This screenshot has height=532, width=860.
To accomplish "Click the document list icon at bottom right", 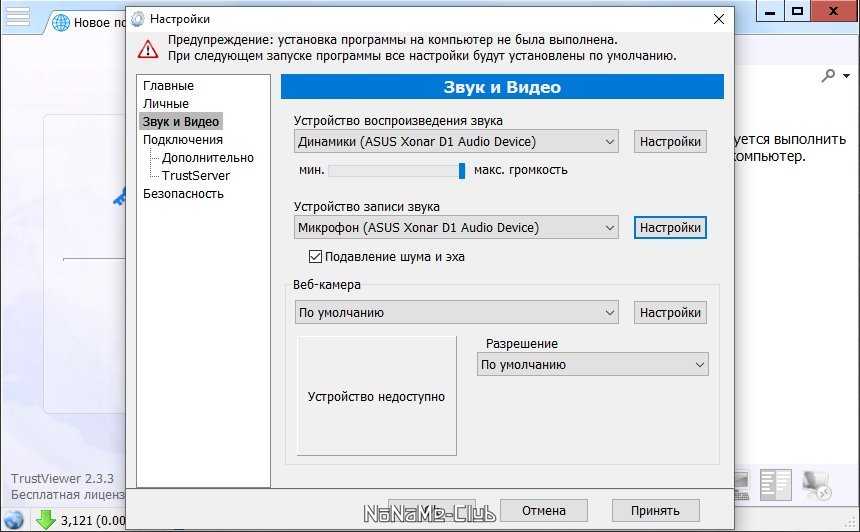I will [x=775, y=485].
